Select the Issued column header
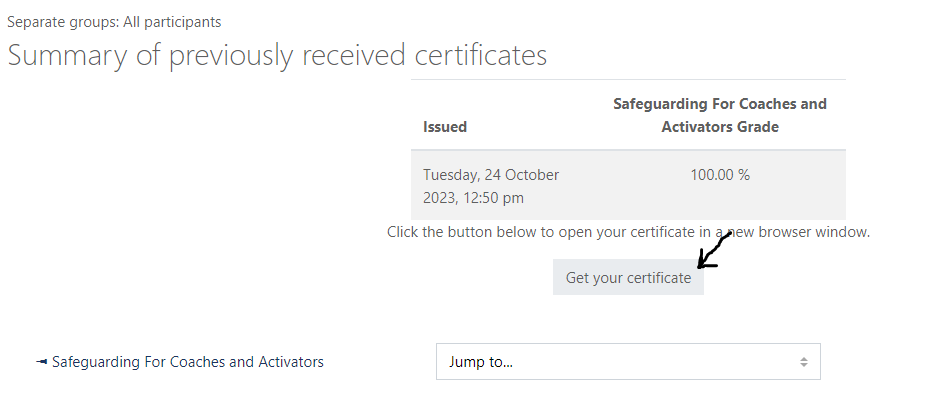Screen dimensions: 933x401 [x=444, y=127]
